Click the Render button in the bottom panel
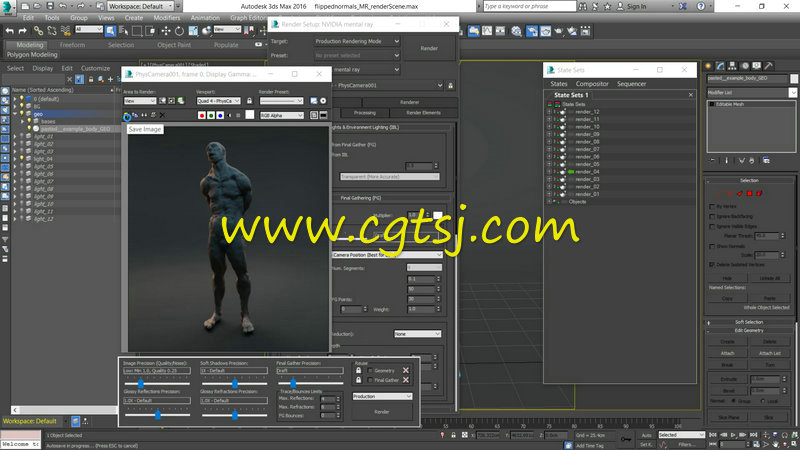The width and height of the screenshot is (800, 450). (382, 412)
